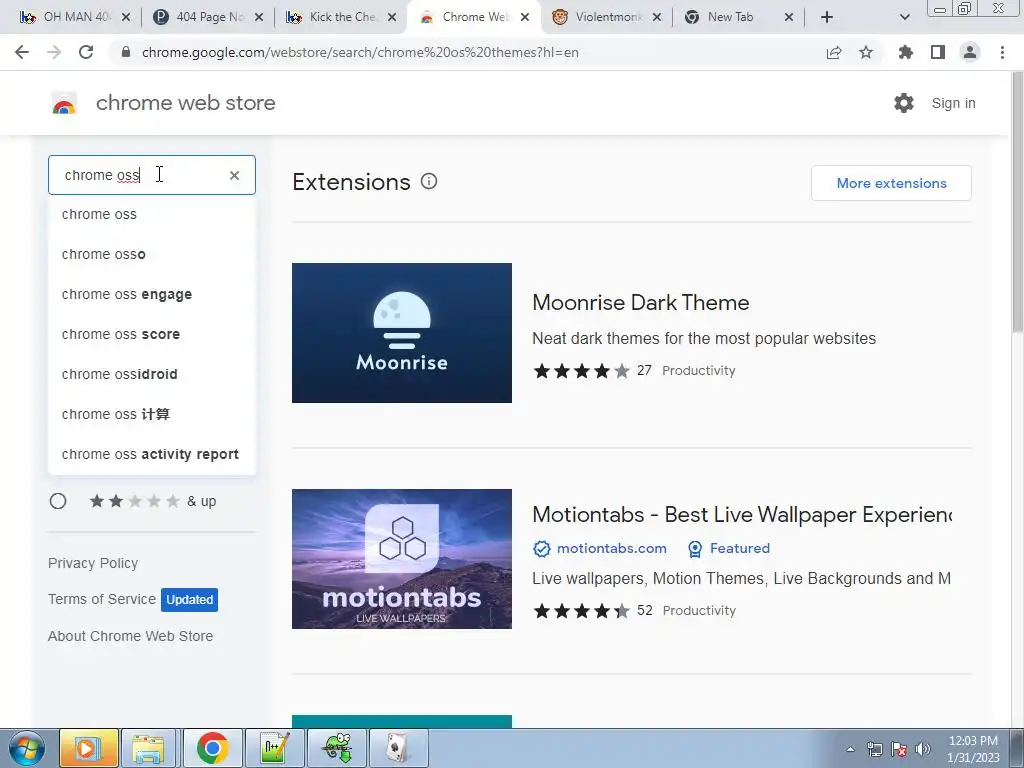
Task: Show hidden system tray icons
Action: click(850, 749)
